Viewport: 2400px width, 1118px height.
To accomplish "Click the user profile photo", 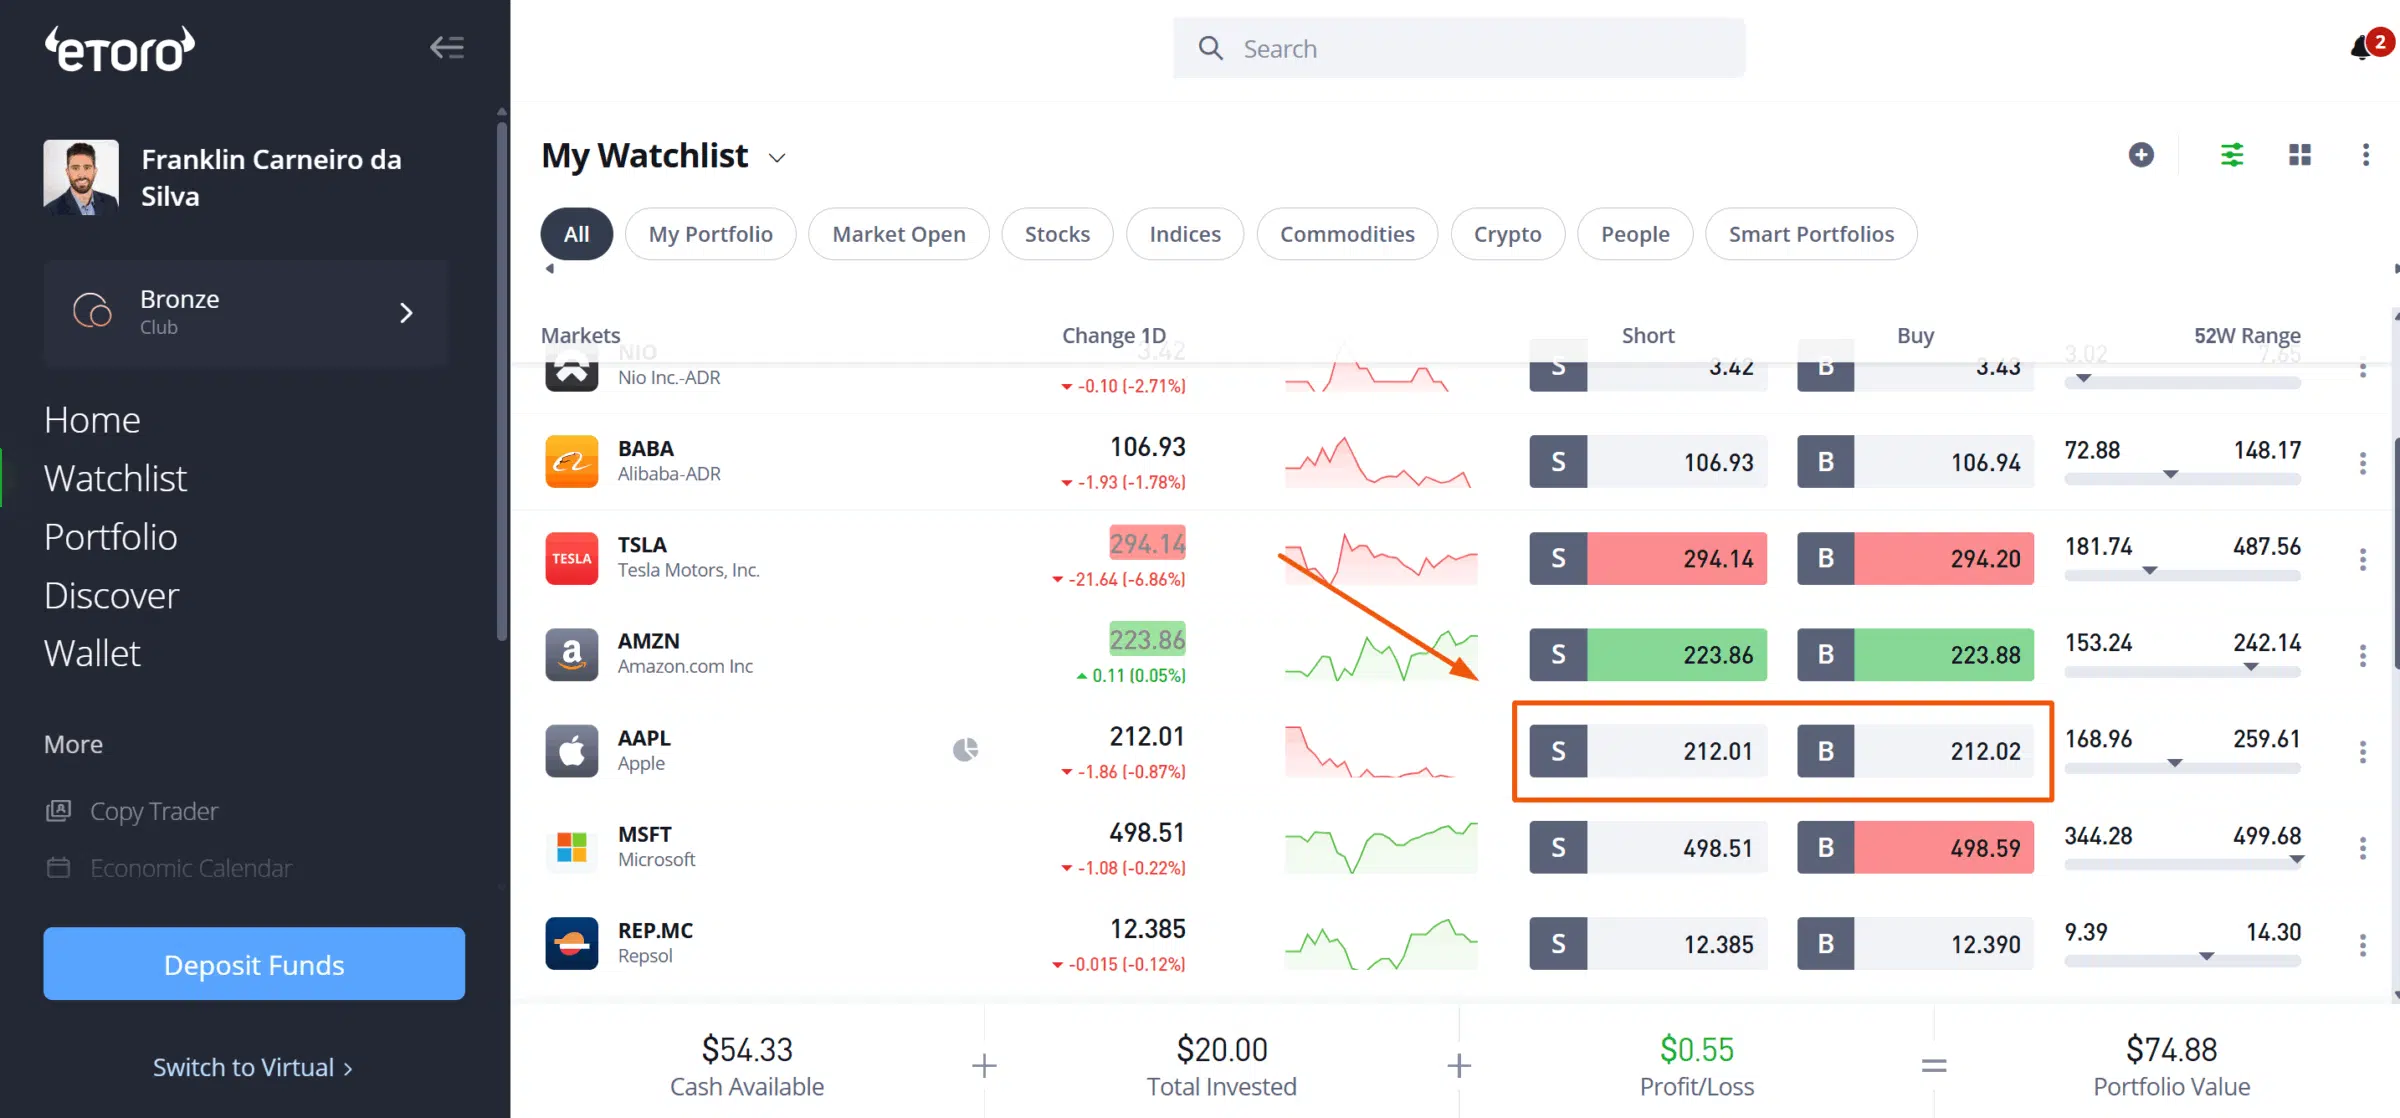I will click(81, 177).
